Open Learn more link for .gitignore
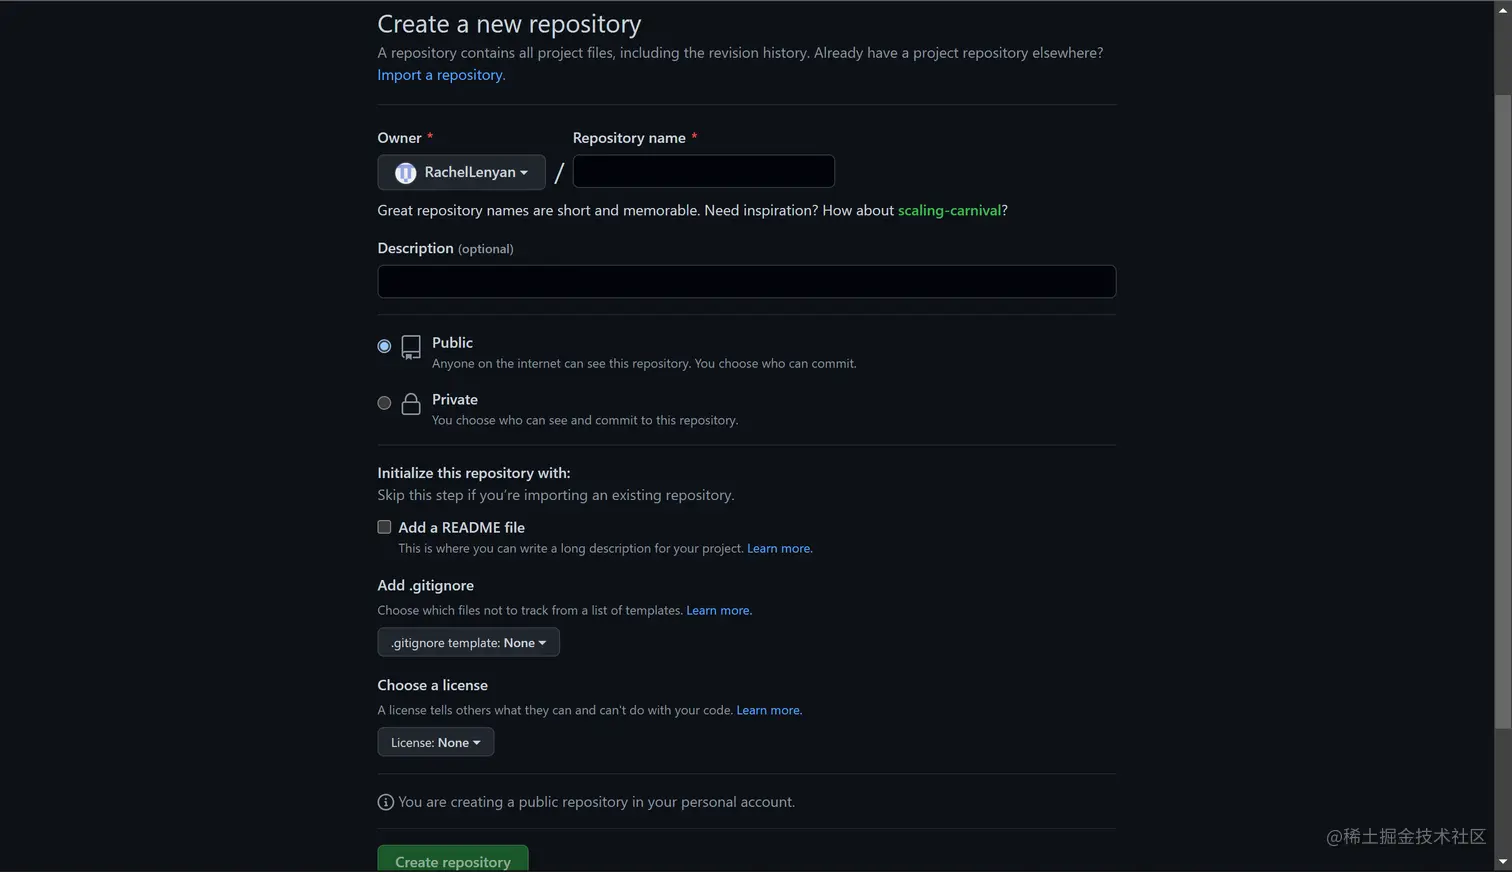The height and width of the screenshot is (872, 1512). coord(718,610)
